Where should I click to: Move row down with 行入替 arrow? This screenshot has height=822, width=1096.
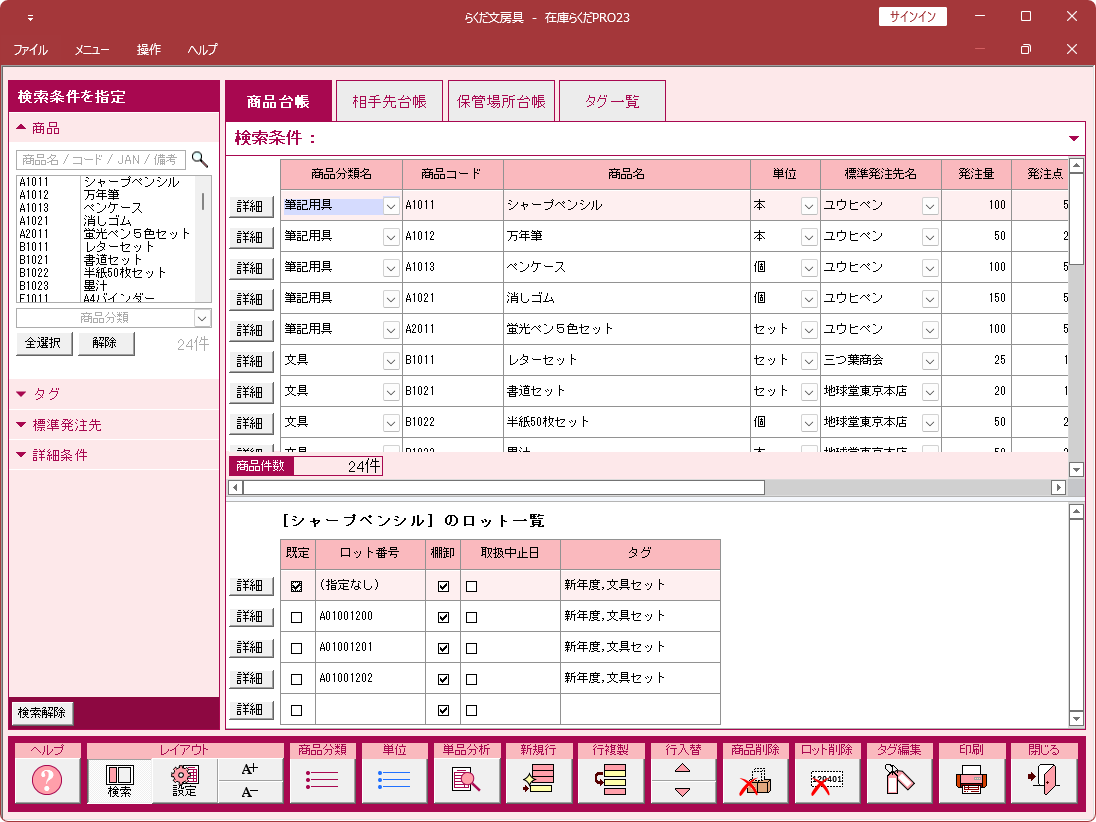[683, 792]
